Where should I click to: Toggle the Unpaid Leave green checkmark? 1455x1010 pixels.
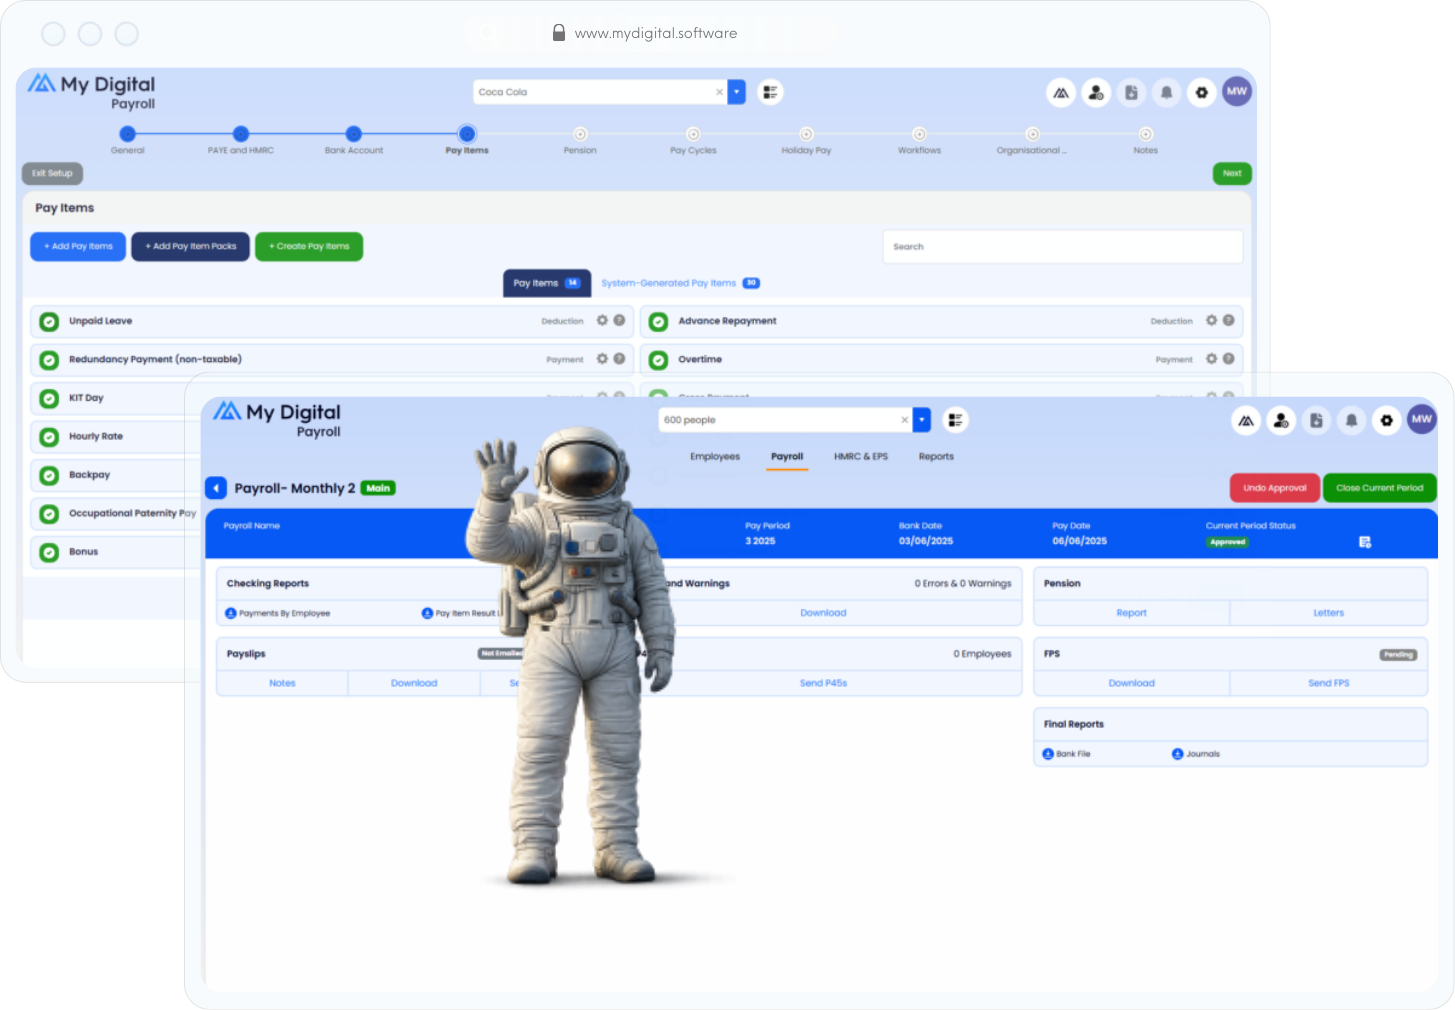[49, 322]
